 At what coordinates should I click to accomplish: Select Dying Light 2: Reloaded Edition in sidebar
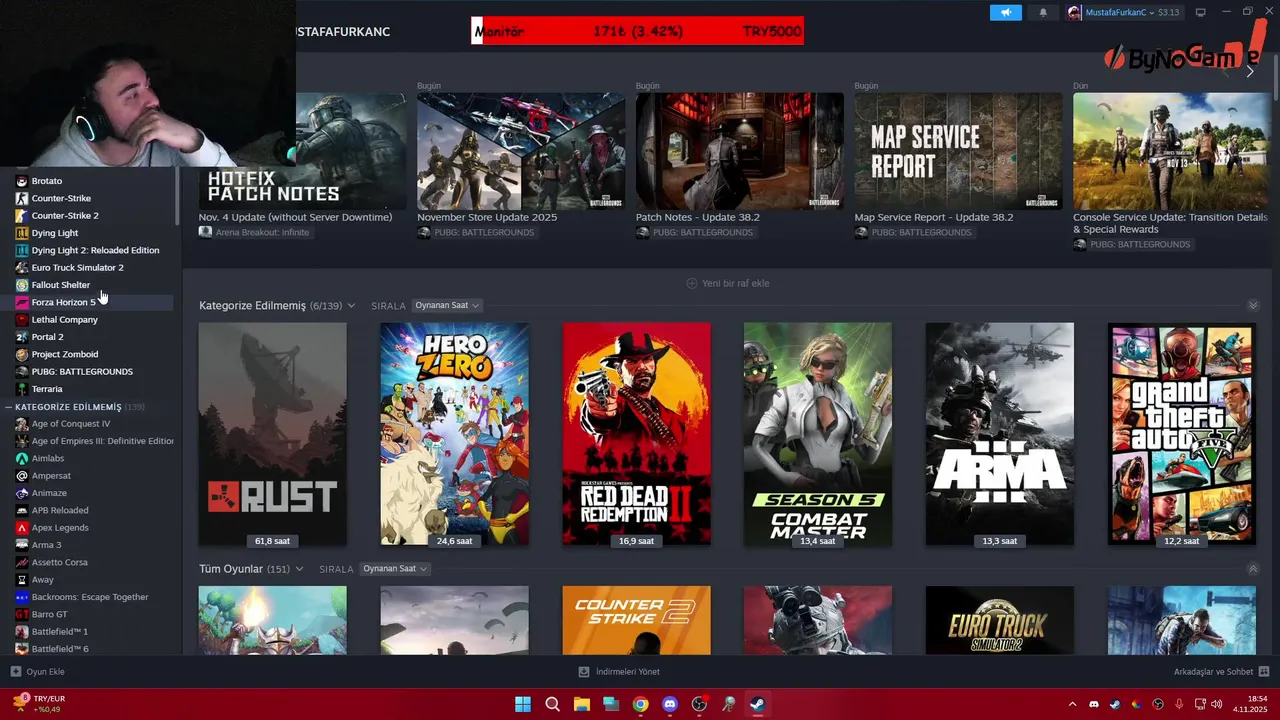tap(95, 250)
